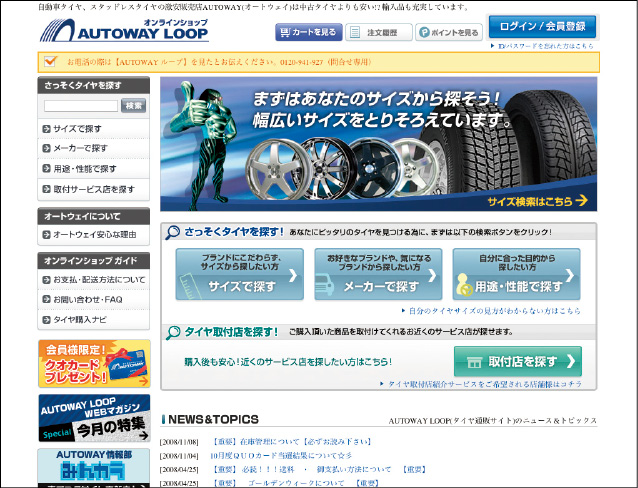Viewport: 638px width, 488px height.
Task: Click 購入後も安心 service shop text
Action: (288, 362)
